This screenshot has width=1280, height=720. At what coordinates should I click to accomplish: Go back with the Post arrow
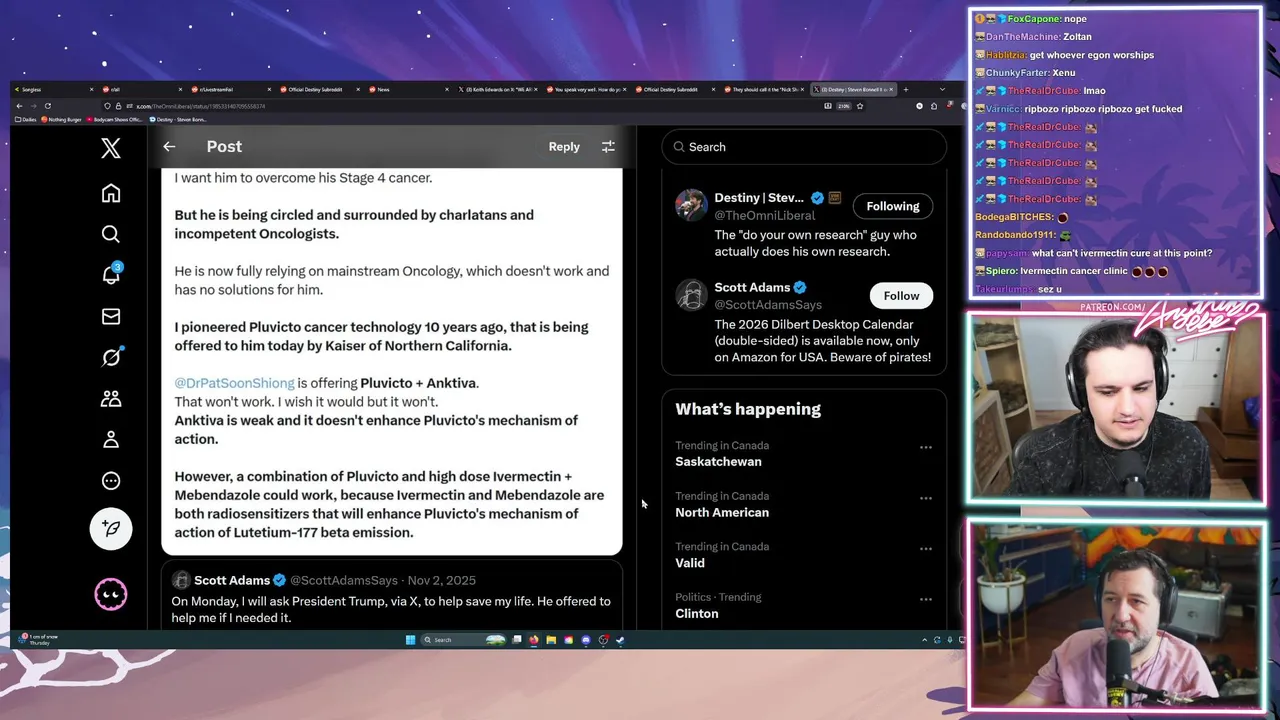169,146
